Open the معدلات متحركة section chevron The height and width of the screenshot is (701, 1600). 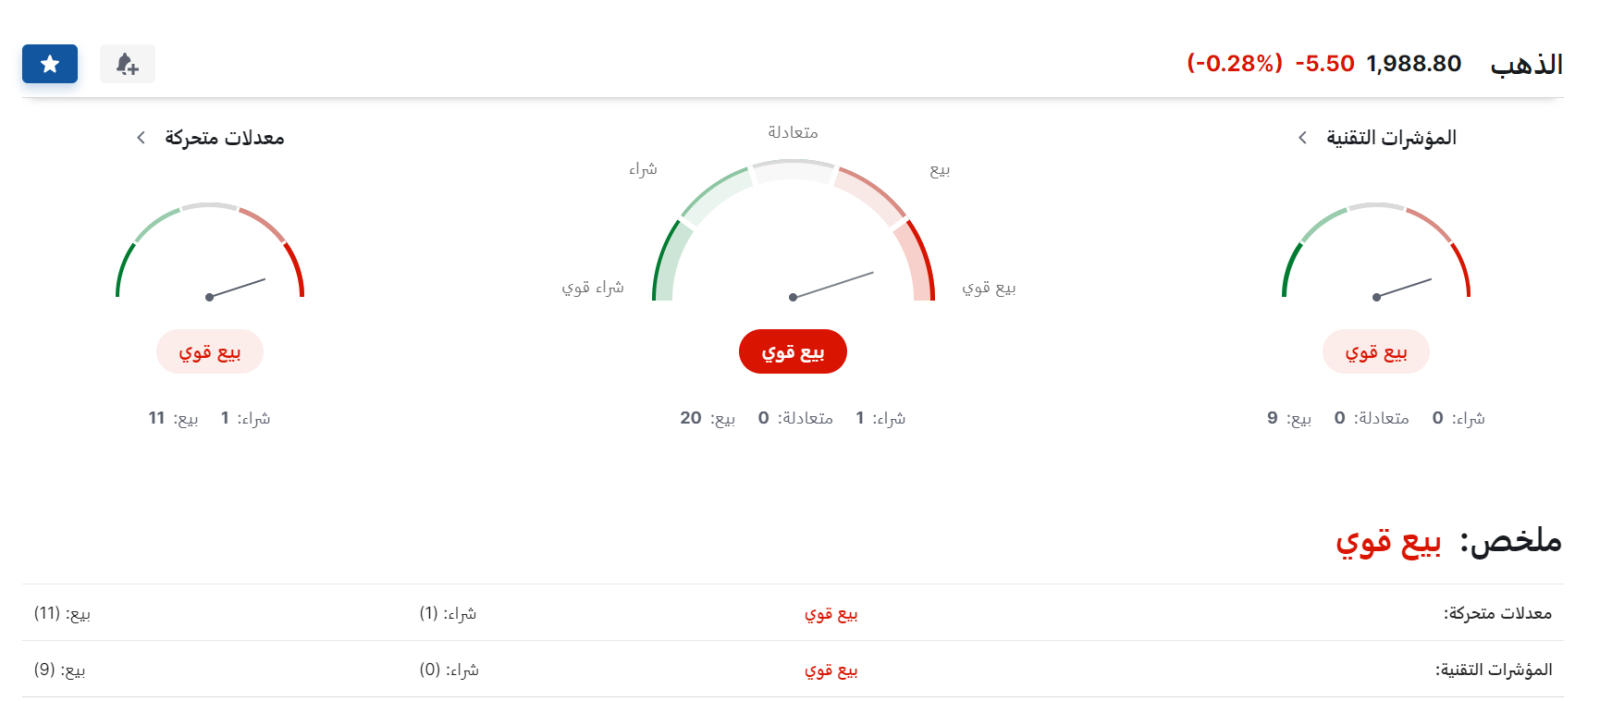pos(141,138)
